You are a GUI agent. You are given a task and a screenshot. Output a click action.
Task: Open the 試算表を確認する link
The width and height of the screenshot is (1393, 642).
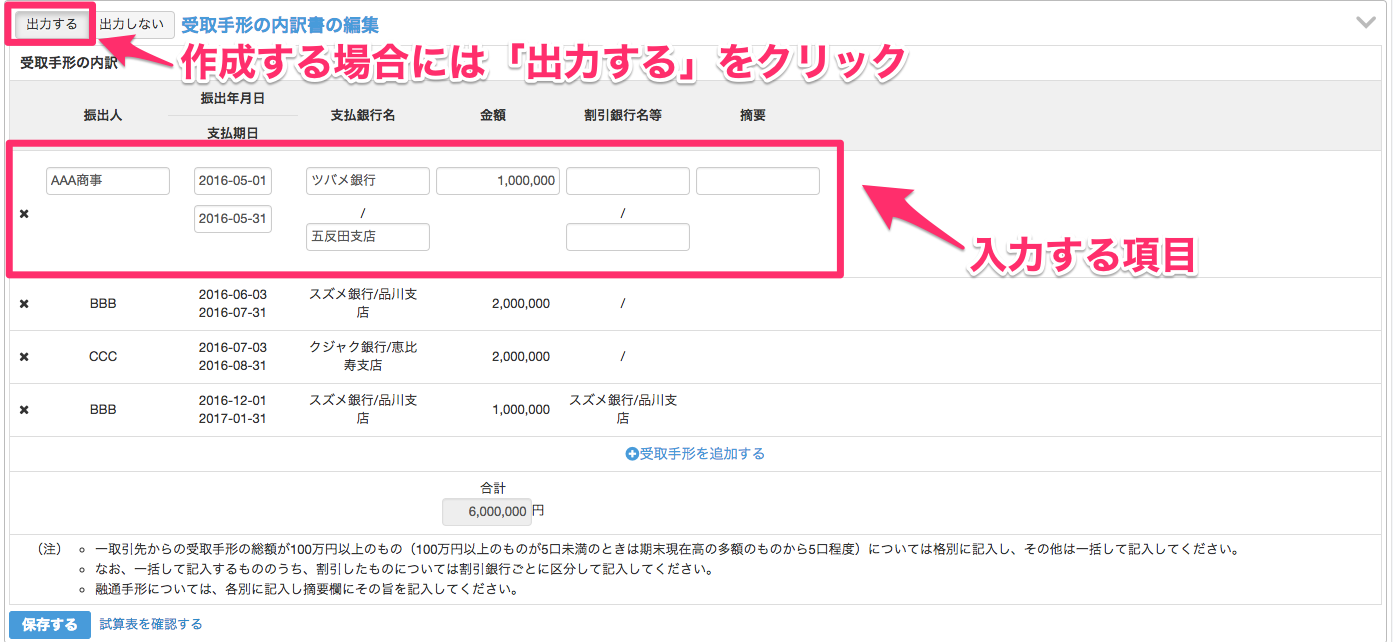(x=151, y=624)
